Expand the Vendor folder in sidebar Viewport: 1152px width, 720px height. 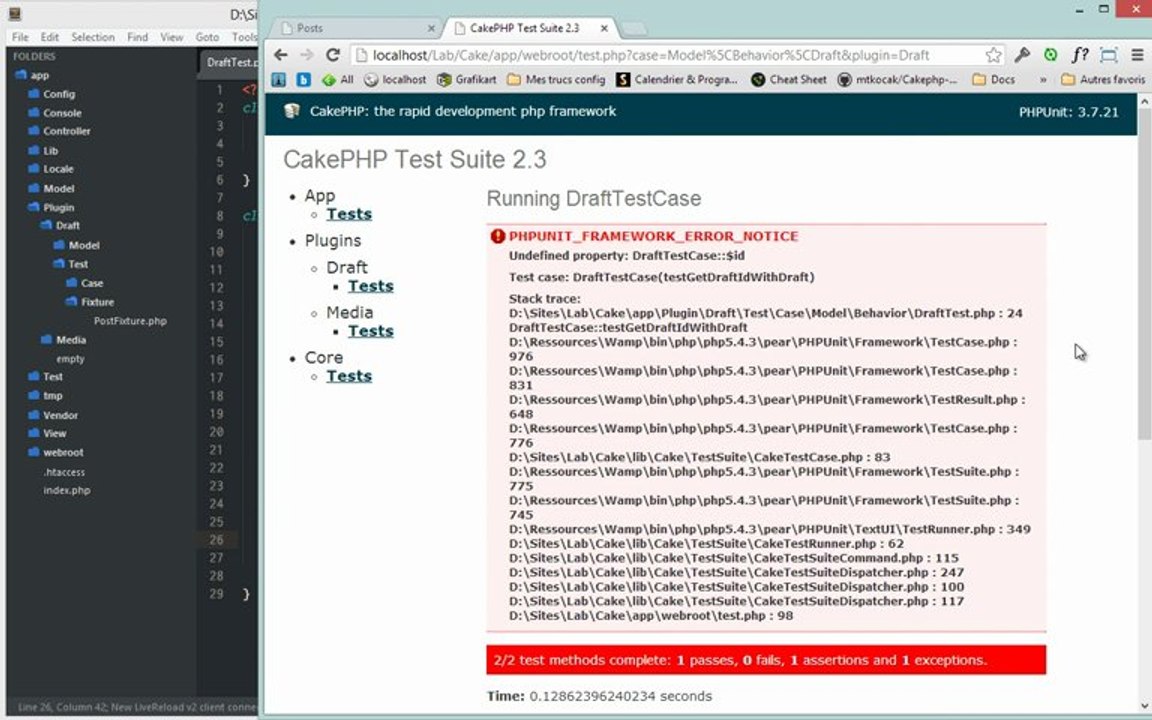click(53, 415)
